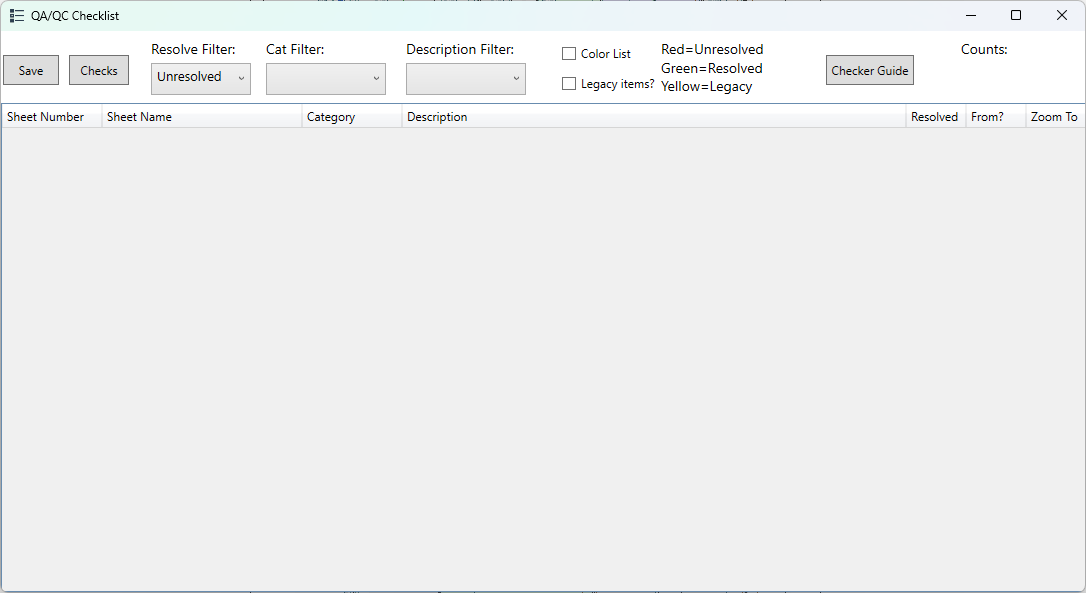This screenshot has width=1086, height=593.
Task: Open the Cat Filter dropdown
Action: [326, 79]
